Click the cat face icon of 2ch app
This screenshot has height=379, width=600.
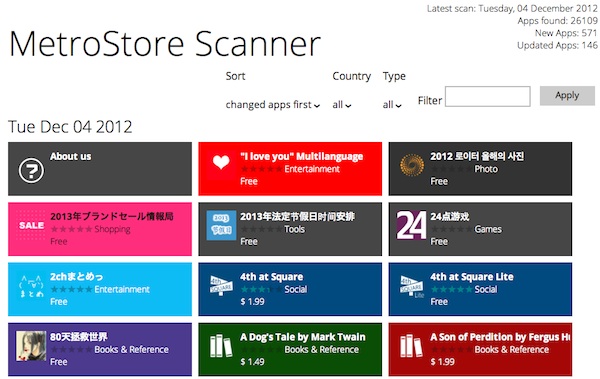tap(31, 286)
